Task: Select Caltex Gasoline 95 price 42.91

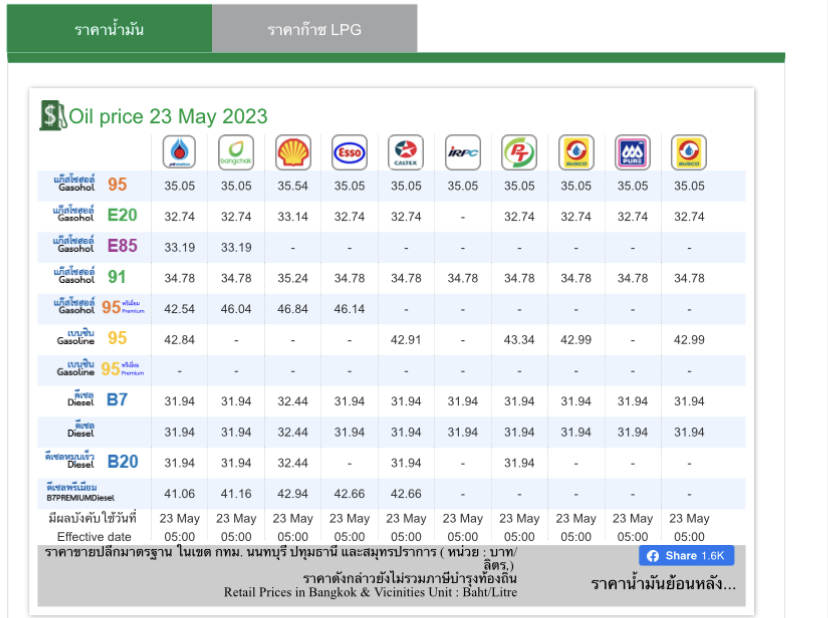Action: click(x=406, y=340)
